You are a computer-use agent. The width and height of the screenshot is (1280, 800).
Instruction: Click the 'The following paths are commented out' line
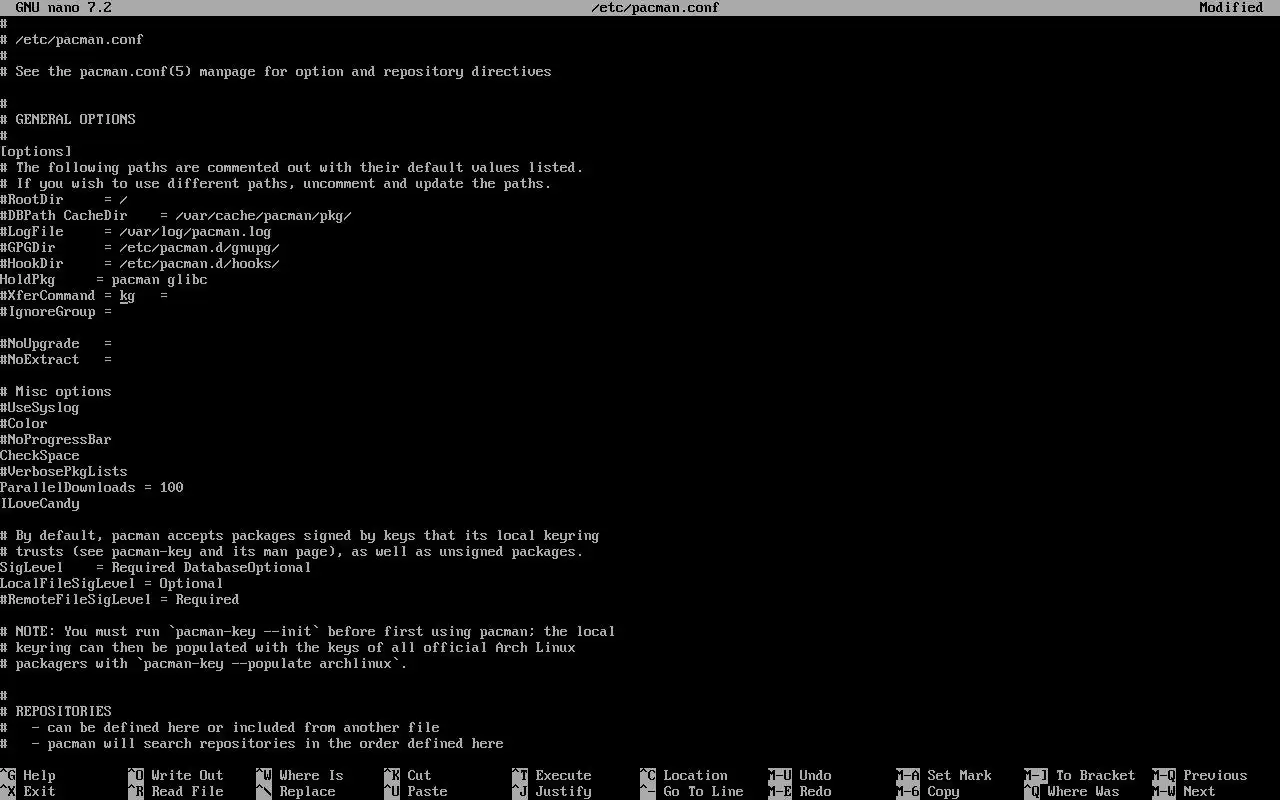(x=292, y=167)
